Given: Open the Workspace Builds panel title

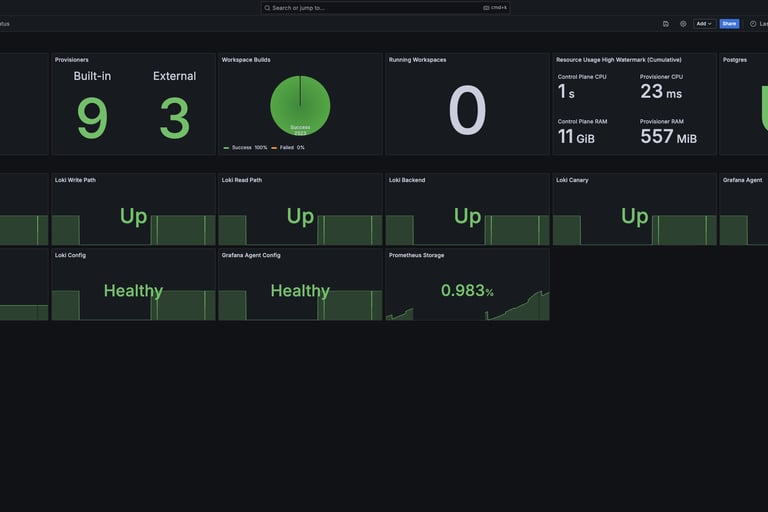Looking at the screenshot, I should [246, 60].
